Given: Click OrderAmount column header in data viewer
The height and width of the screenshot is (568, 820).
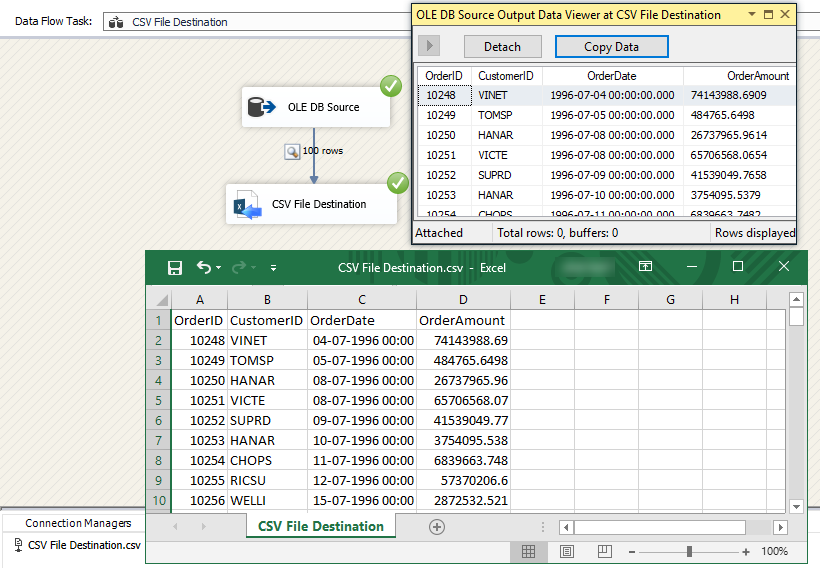Looking at the screenshot, I should (739, 76).
